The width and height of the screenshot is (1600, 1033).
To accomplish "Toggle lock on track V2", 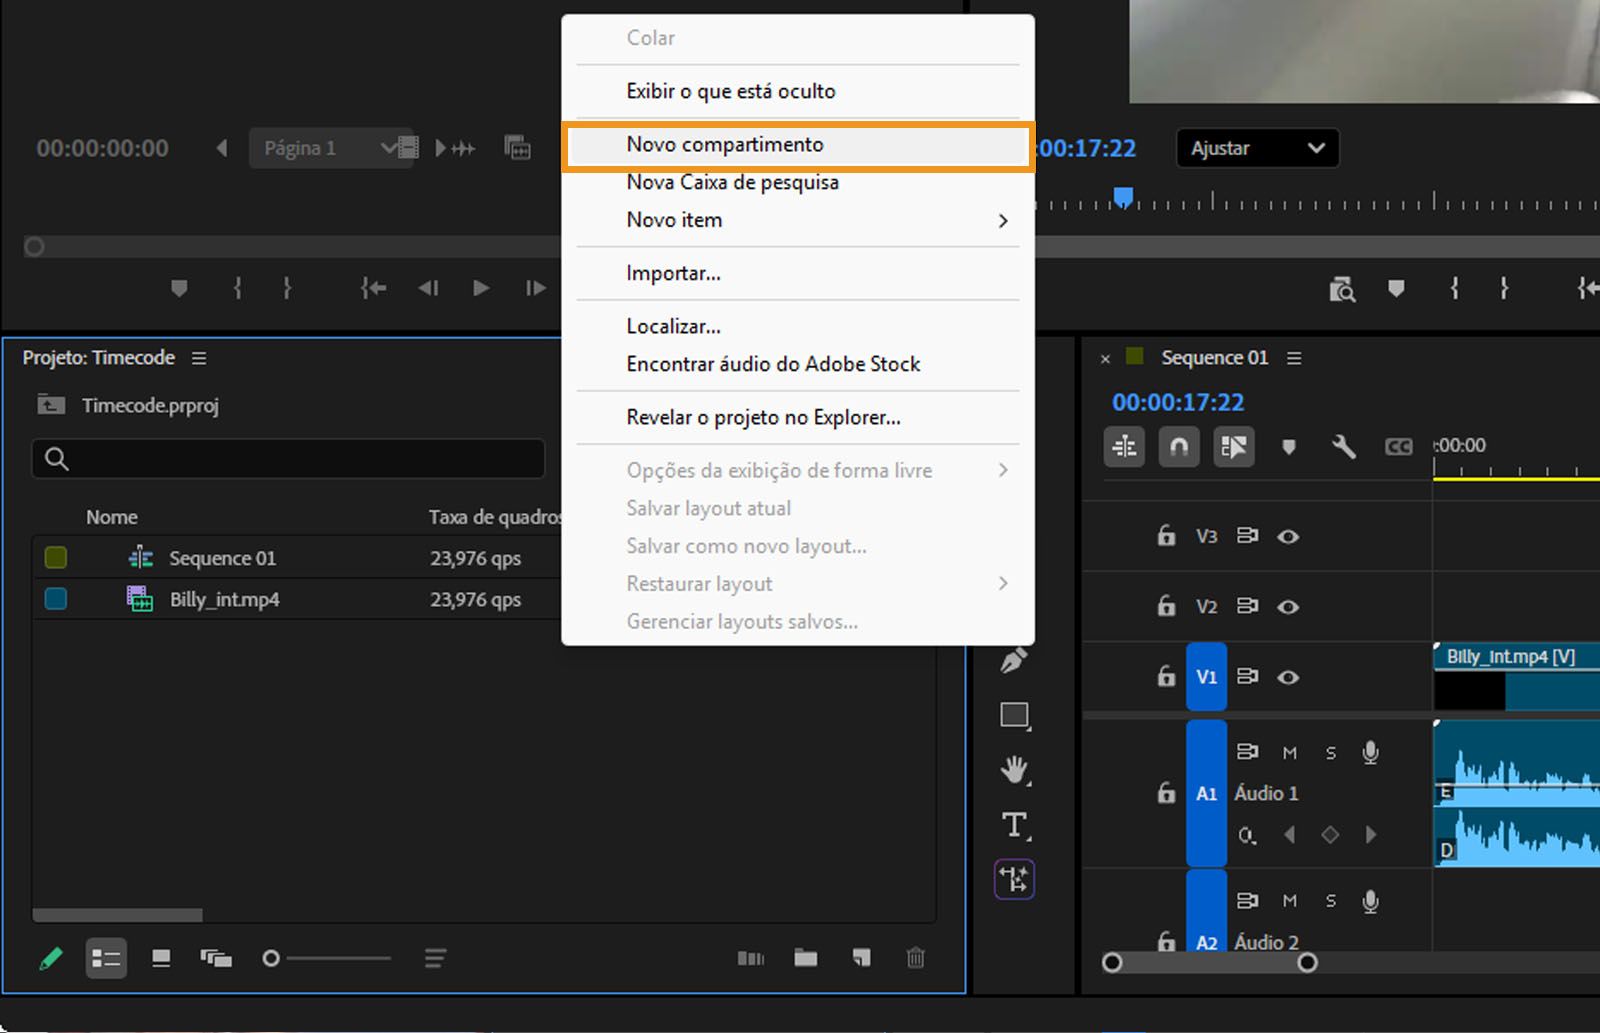I will point(1166,607).
